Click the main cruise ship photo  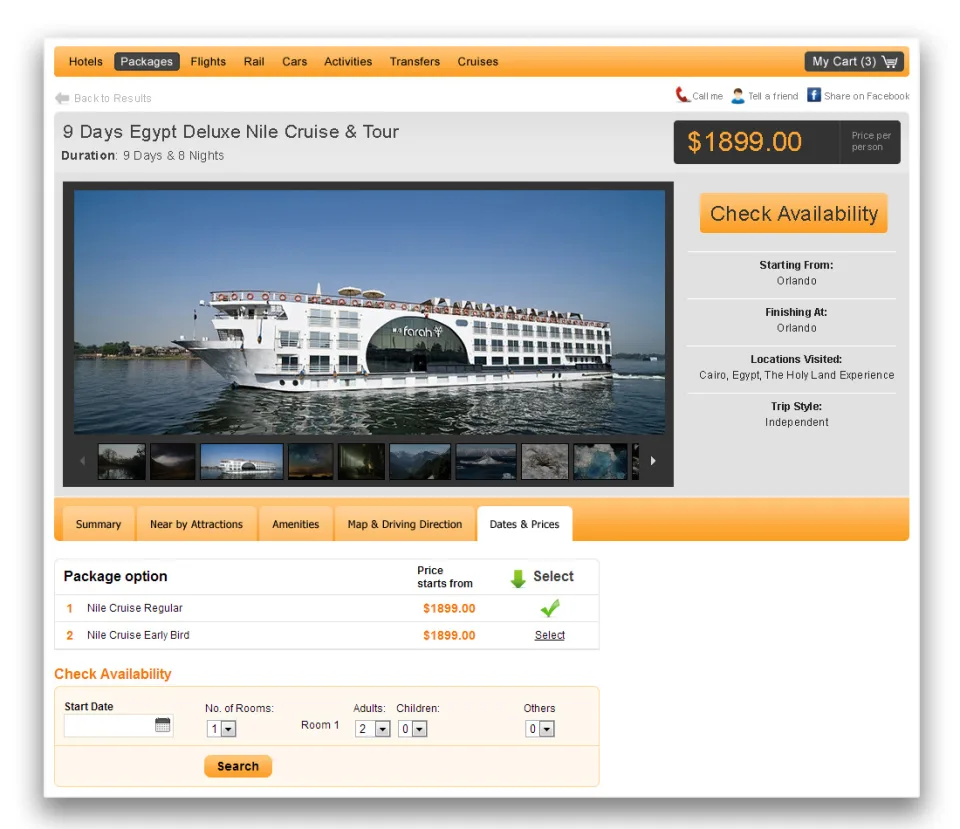point(369,312)
